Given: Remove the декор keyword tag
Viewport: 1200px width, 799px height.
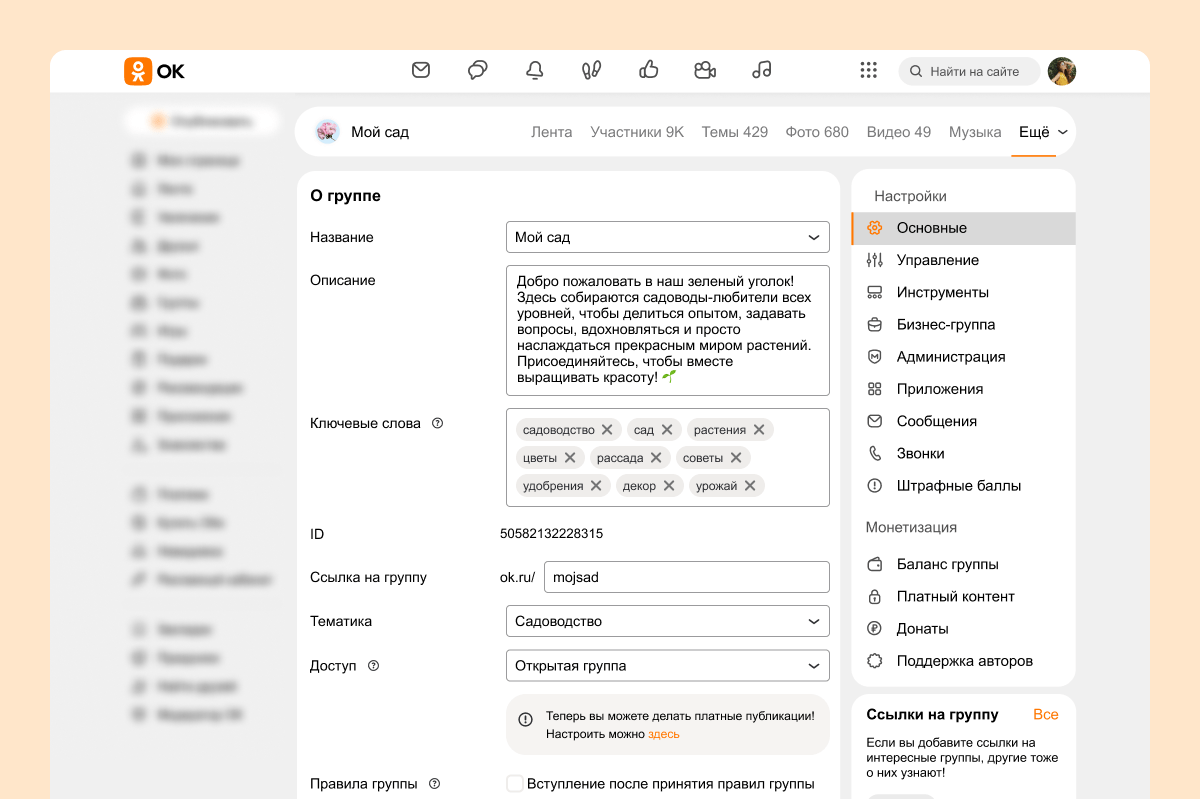Looking at the screenshot, I should tap(669, 485).
